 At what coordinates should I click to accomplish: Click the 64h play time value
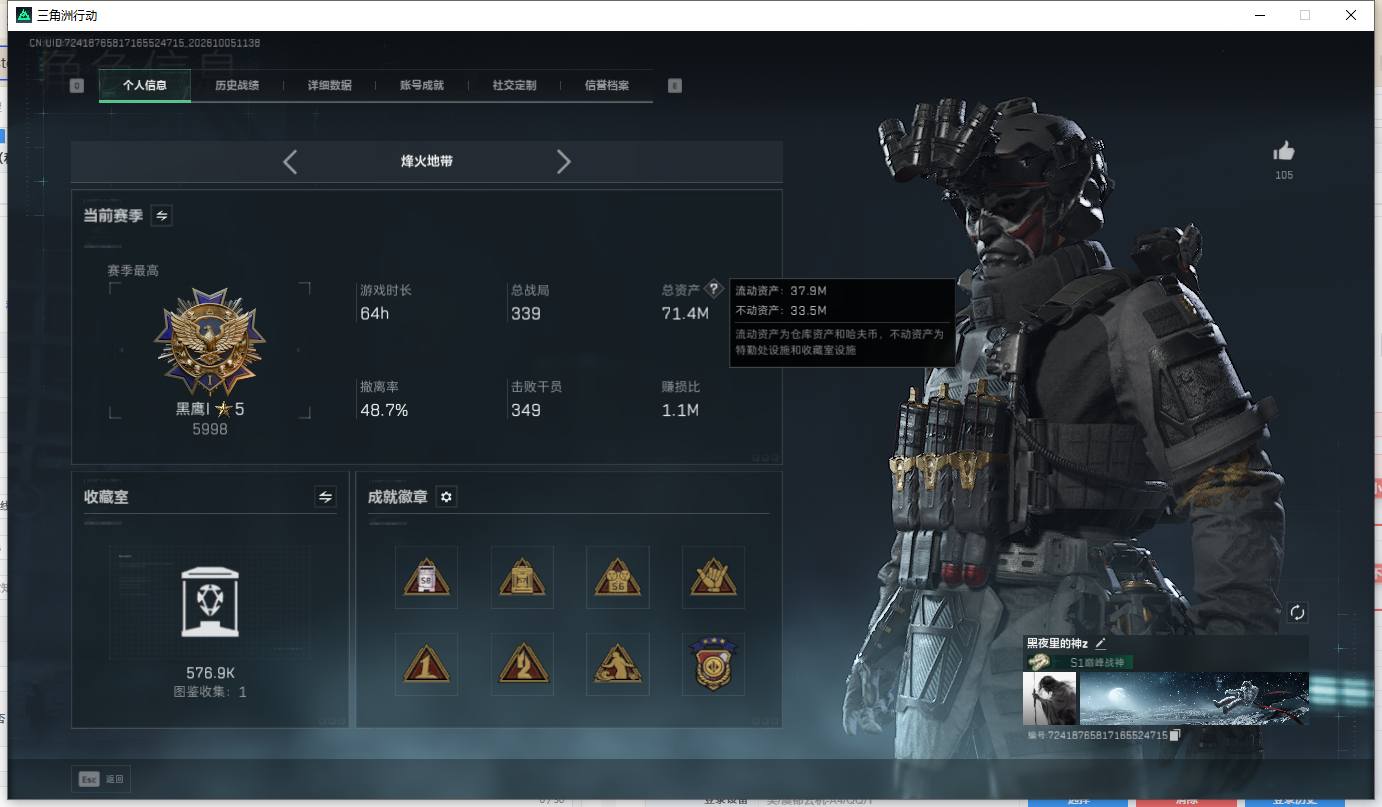(375, 314)
